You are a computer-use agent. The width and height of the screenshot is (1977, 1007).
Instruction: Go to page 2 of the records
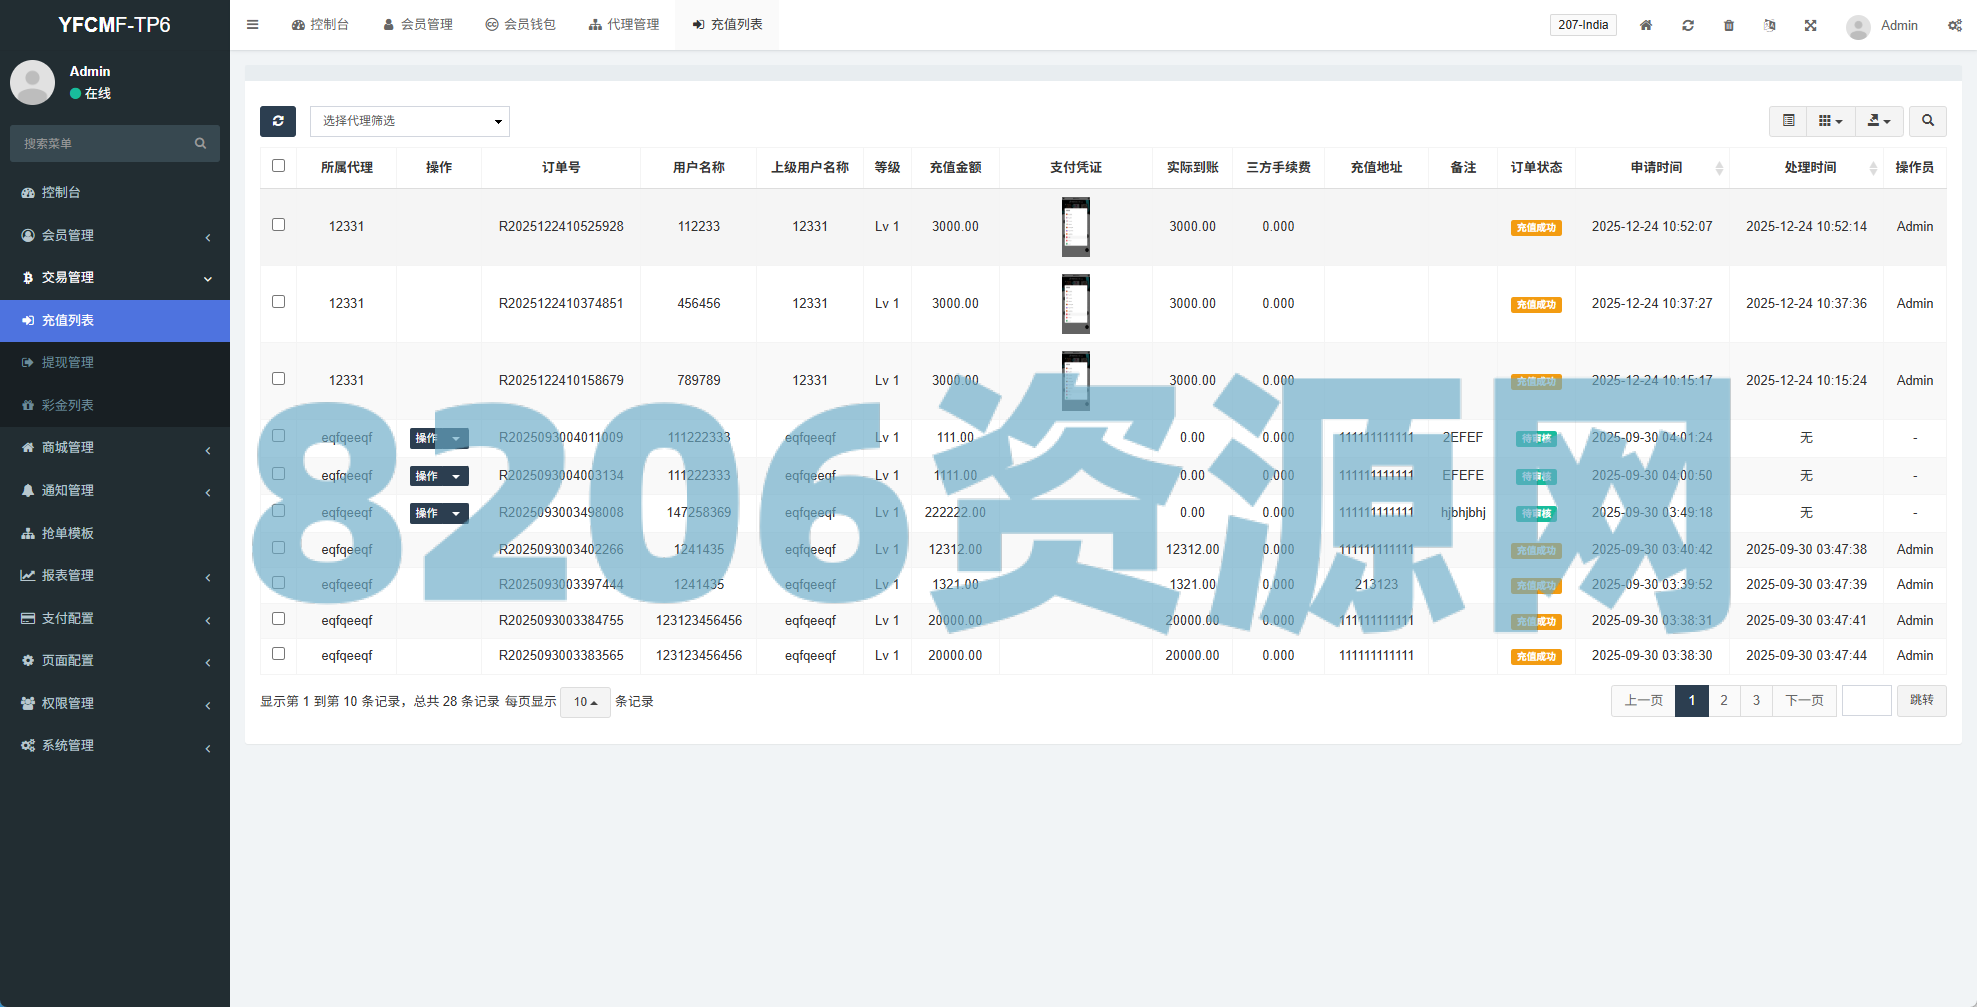click(x=1724, y=700)
